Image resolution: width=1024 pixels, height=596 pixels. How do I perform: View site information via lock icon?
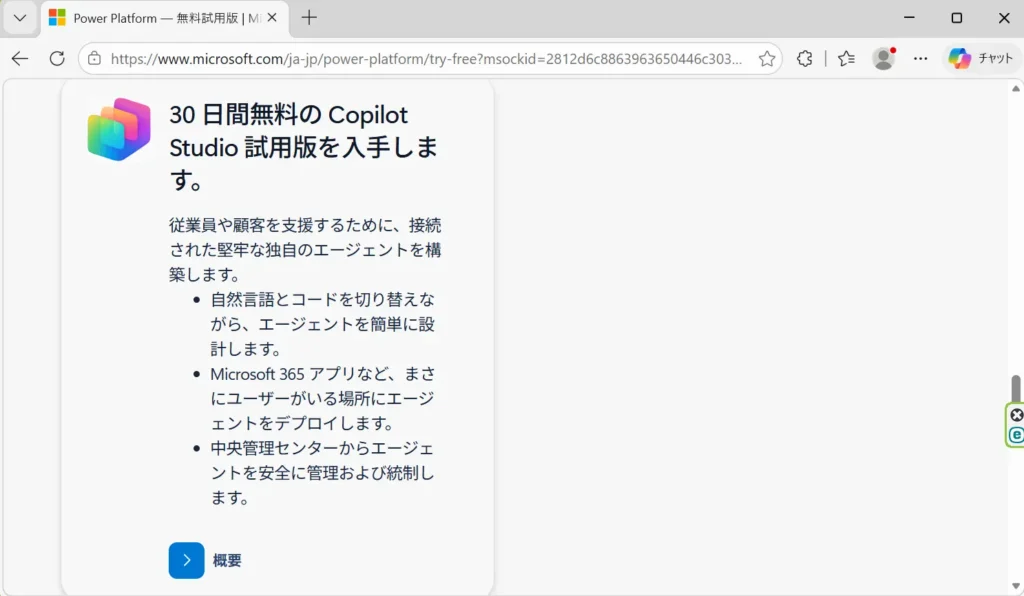click(94, 59)
